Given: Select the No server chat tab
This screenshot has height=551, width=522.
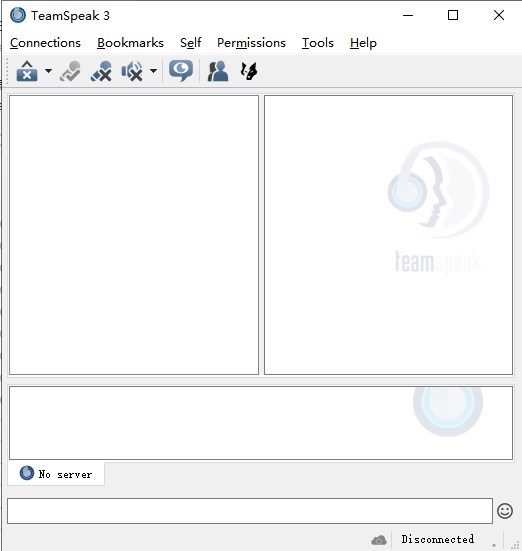Looking at the screenshot, I should click(x=56, y=474).
